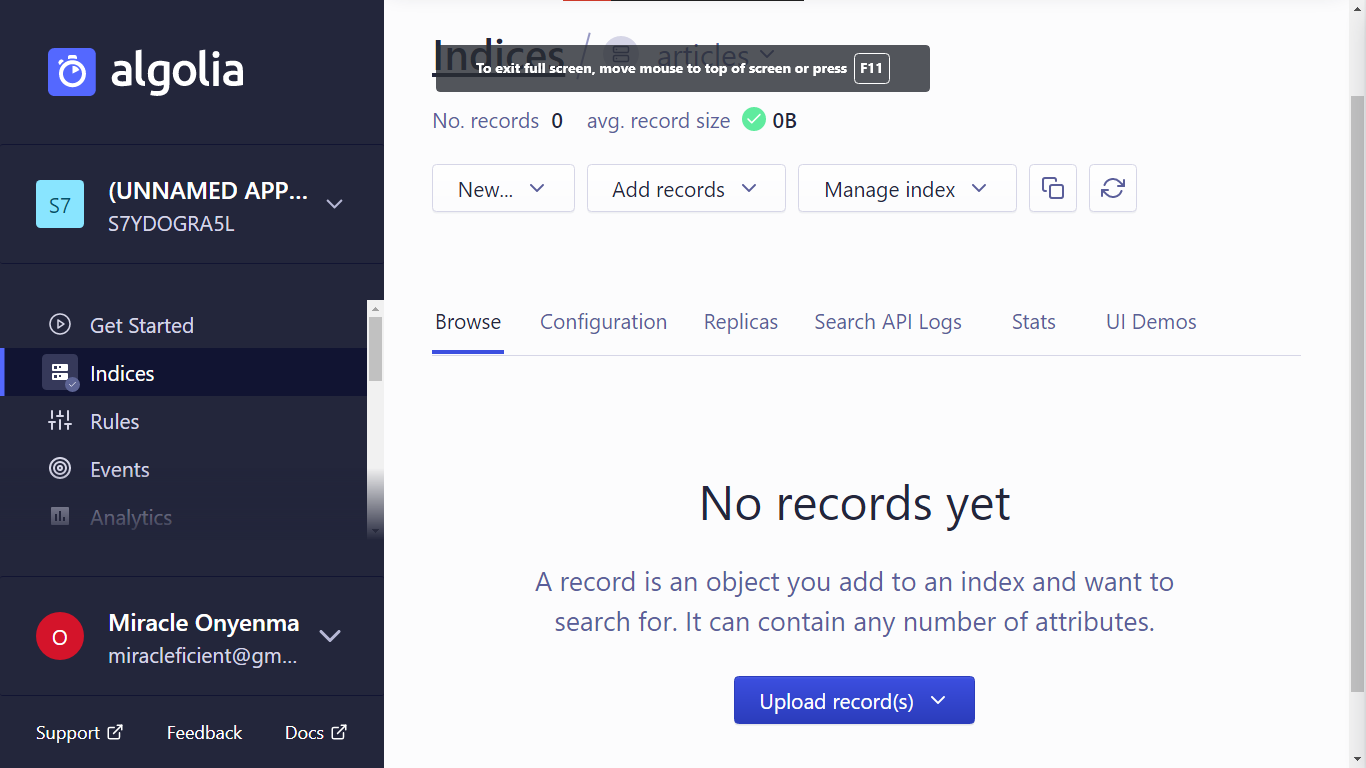
Task: Copy the articles index using duplicate icon
Action: [1052, 188]
